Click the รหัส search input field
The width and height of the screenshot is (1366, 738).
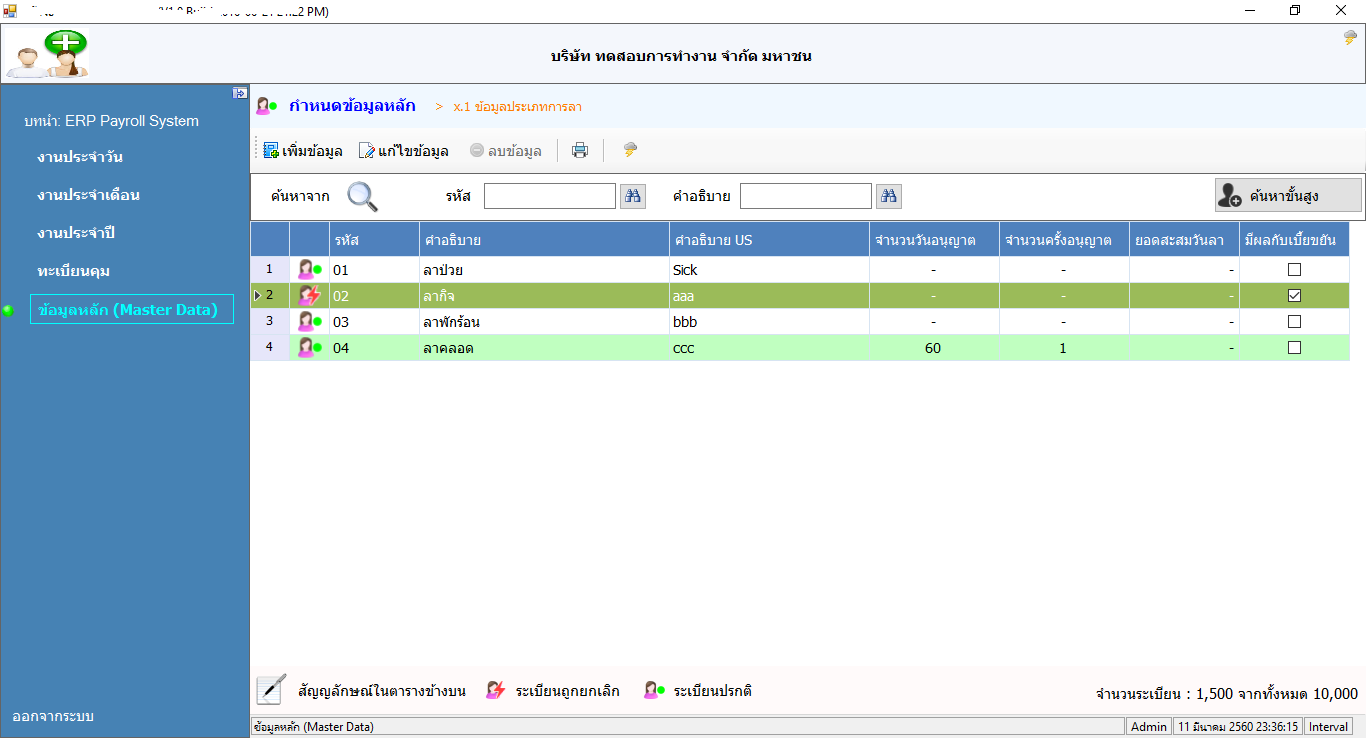click(x=549, y=196)
